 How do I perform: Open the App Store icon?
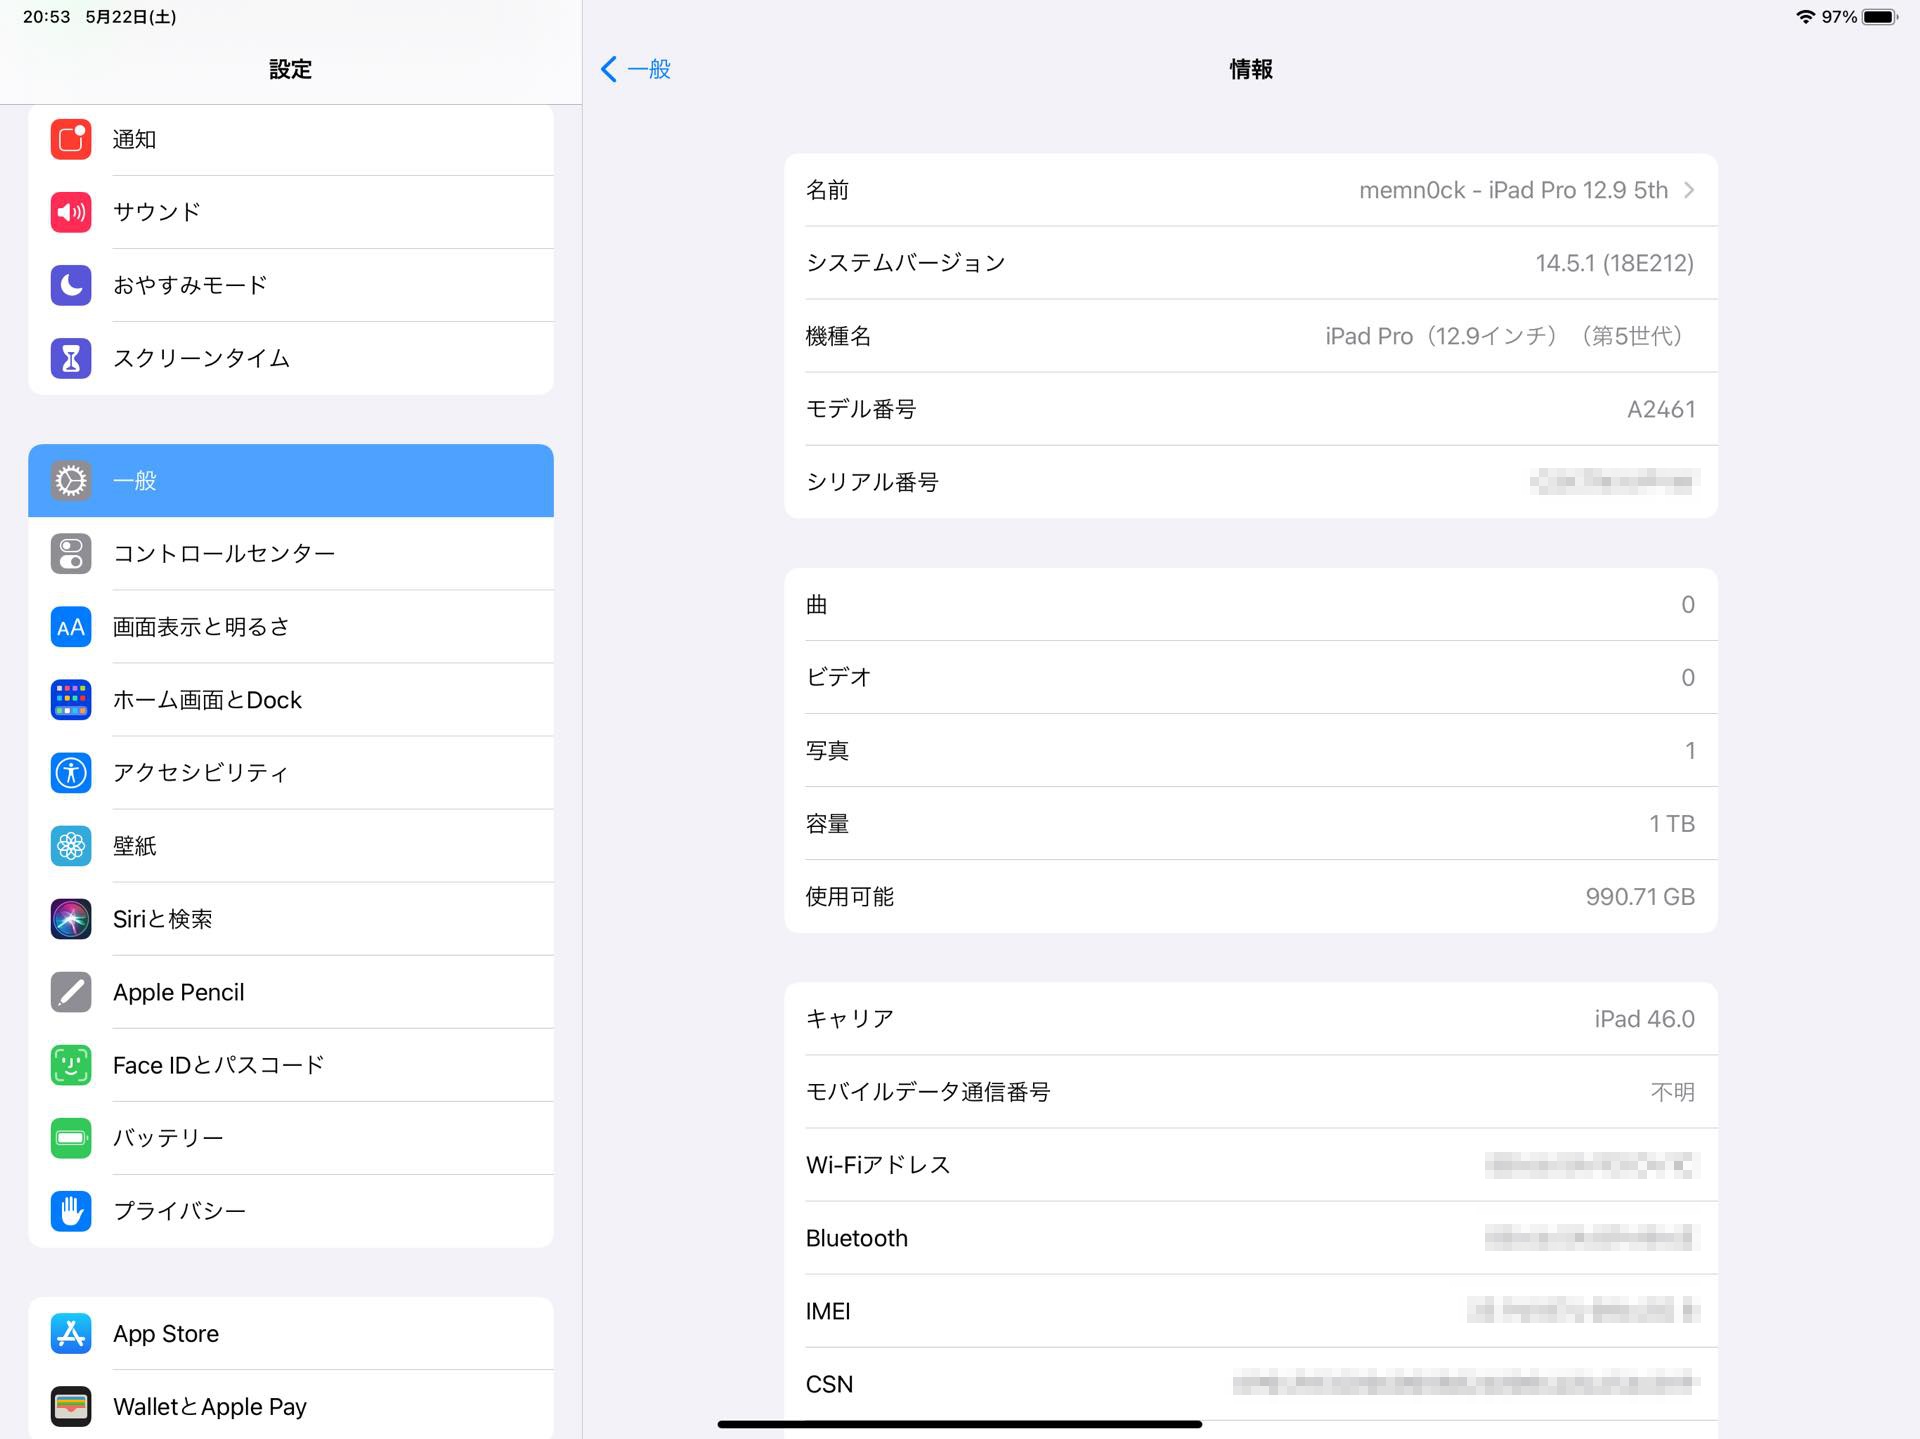tap(71, 1333)
